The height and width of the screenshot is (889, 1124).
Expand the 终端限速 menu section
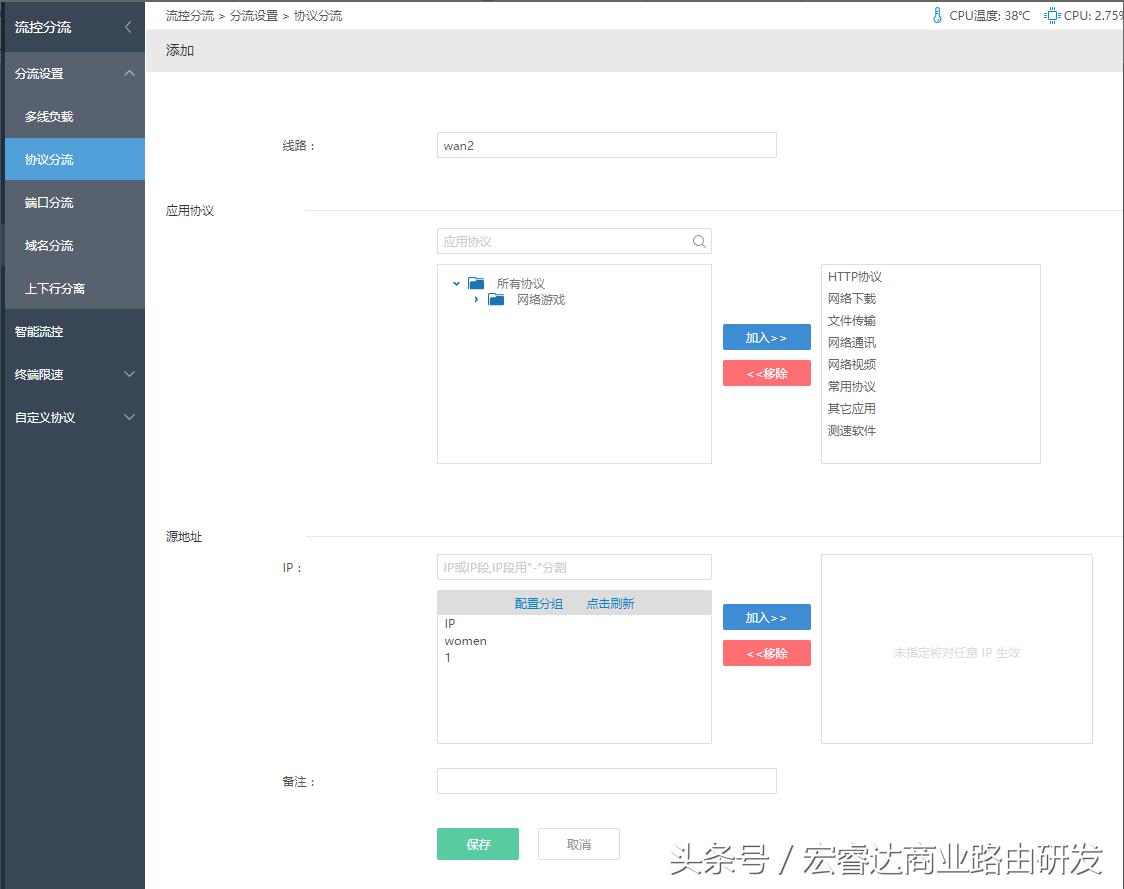[129, 374]
